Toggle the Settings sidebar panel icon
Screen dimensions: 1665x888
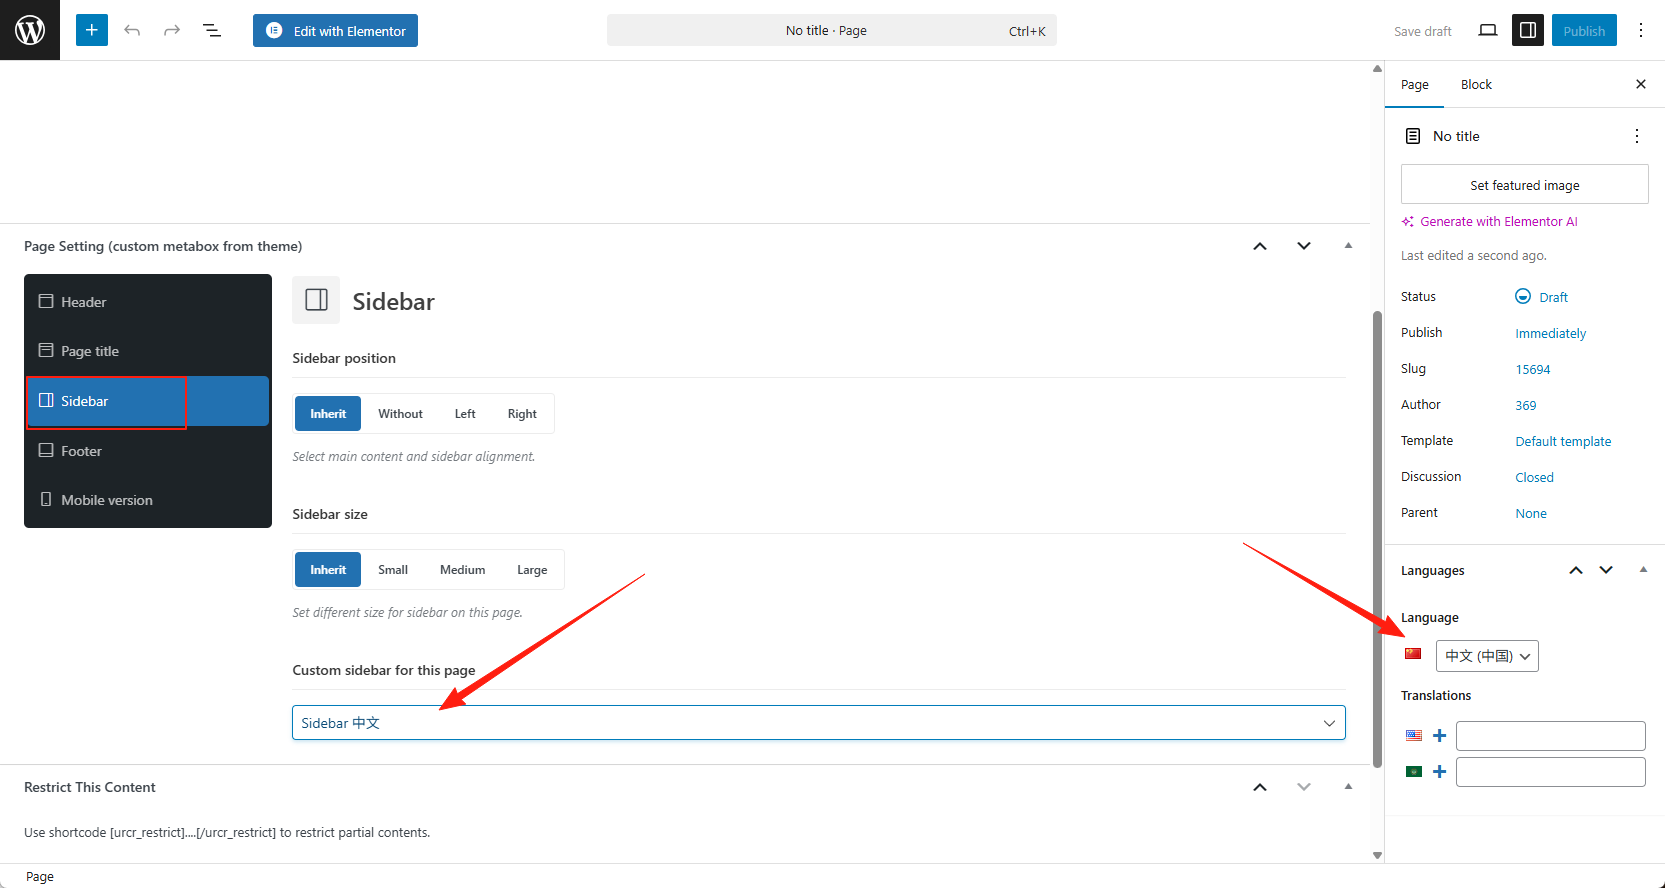[x=1528, y=30]
